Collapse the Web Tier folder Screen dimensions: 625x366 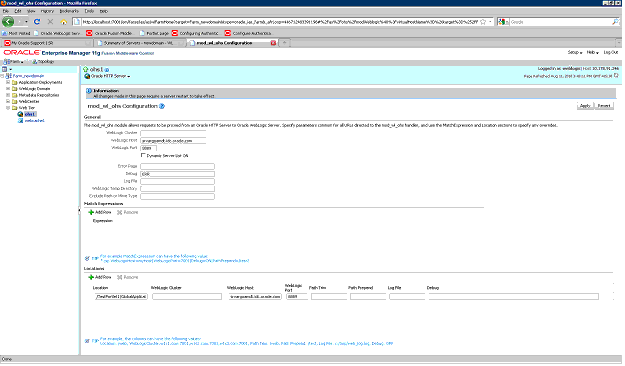pyautogui.click(x=8, y=108)
